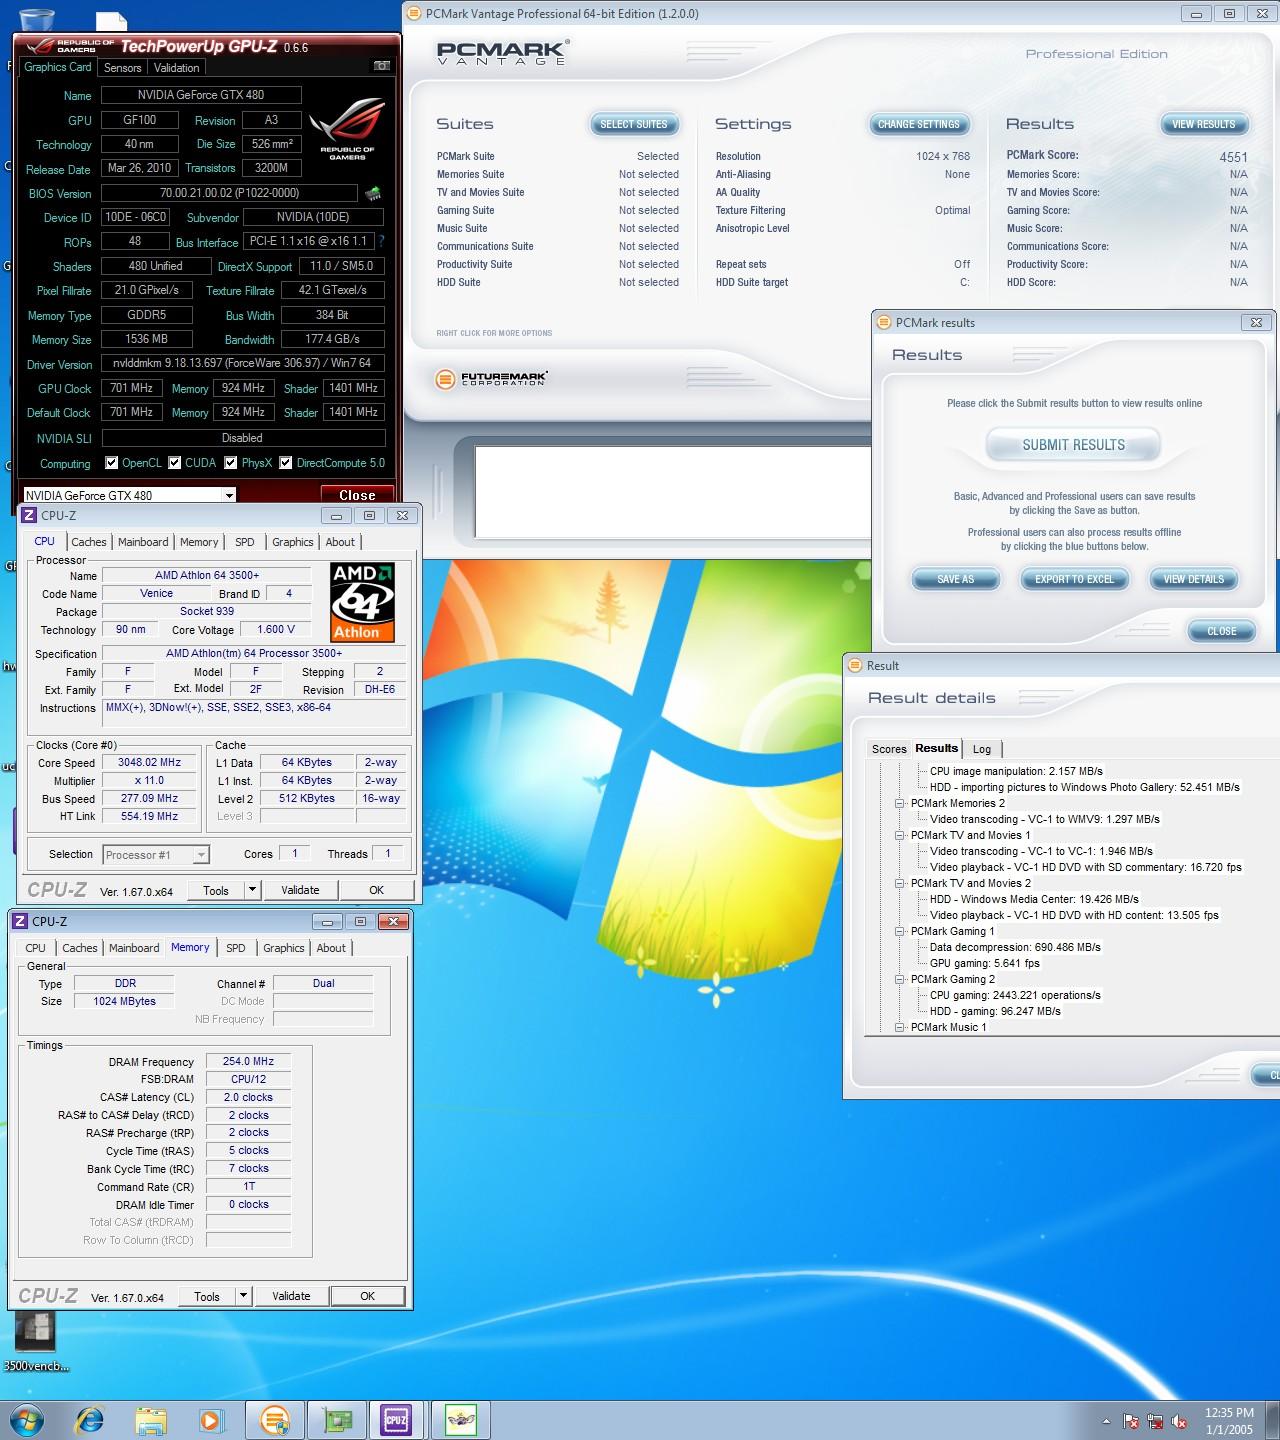This screenshot has width=1280, height=1440.
Task: Click the BIOS save chip icon in GPU-Z
Action: tap(373, 193)
